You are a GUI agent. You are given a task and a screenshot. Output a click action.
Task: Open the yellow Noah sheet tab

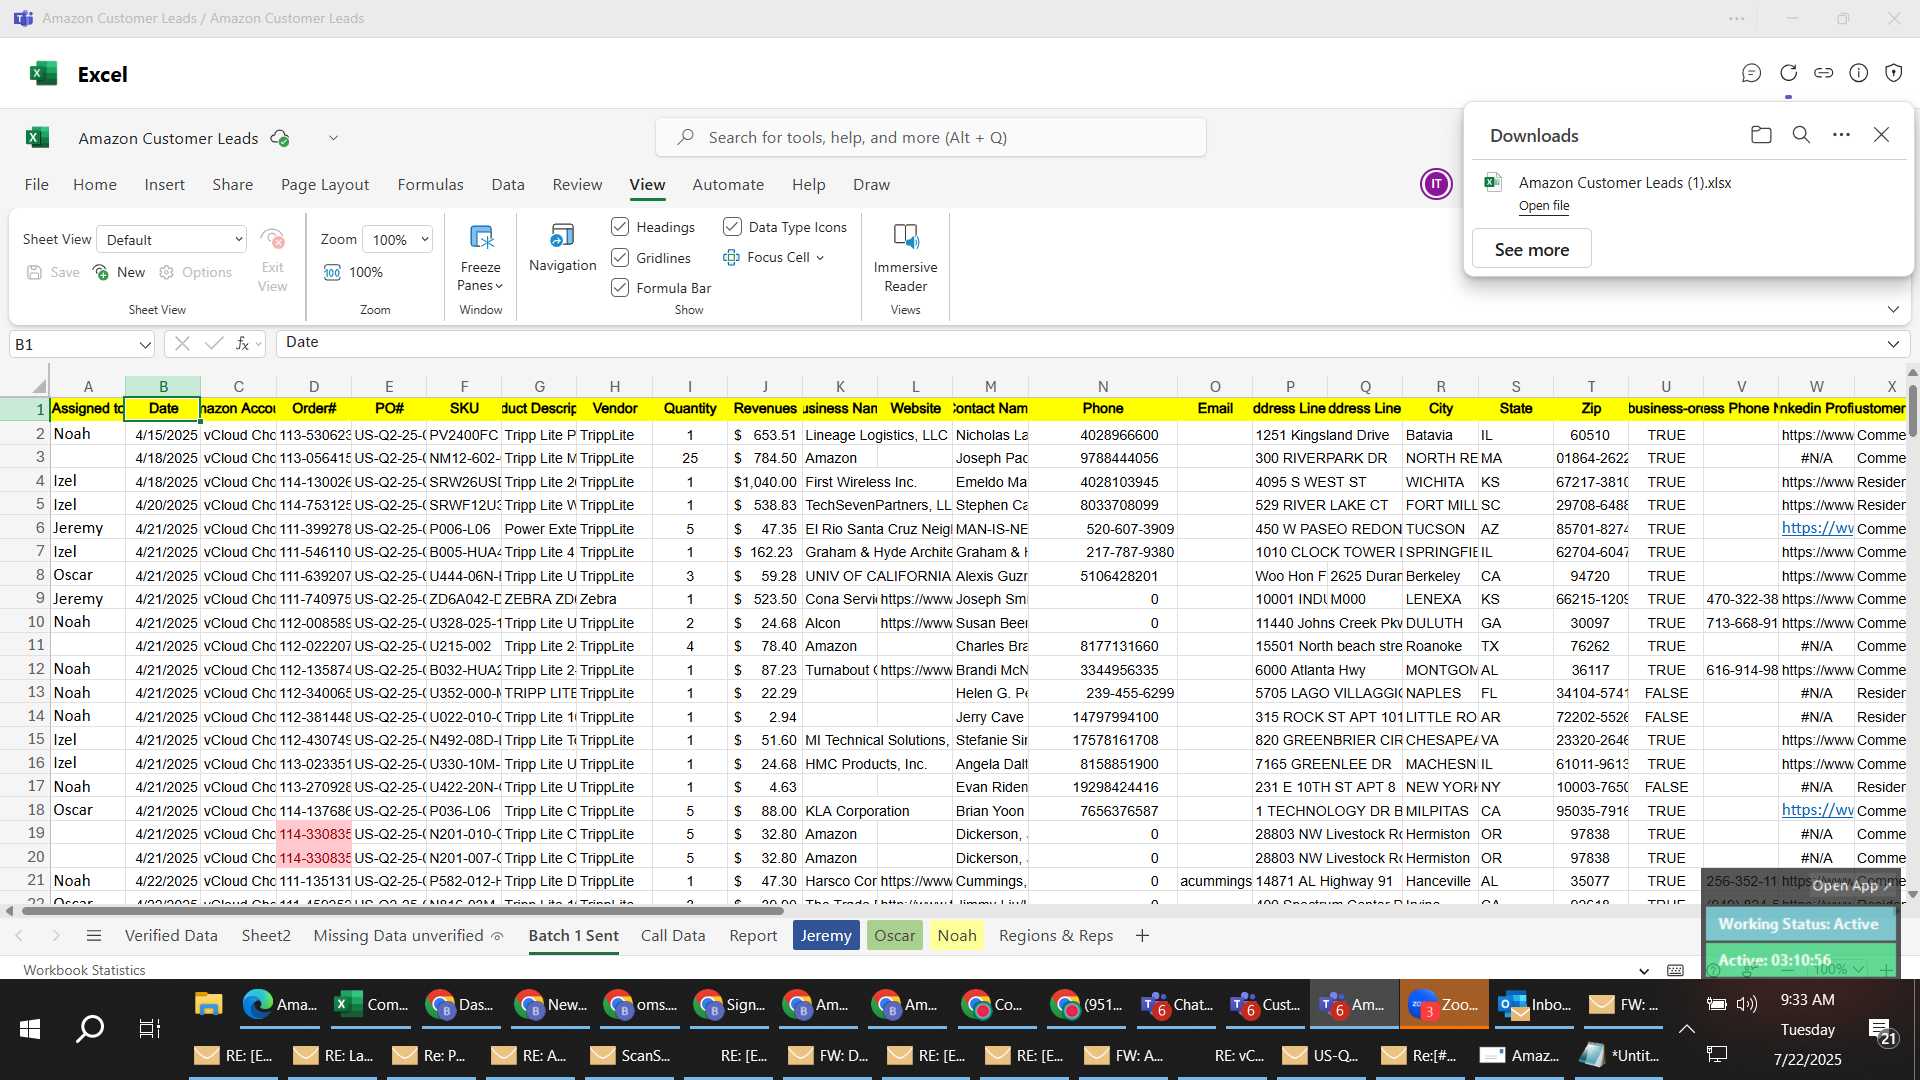coord(957,936)
